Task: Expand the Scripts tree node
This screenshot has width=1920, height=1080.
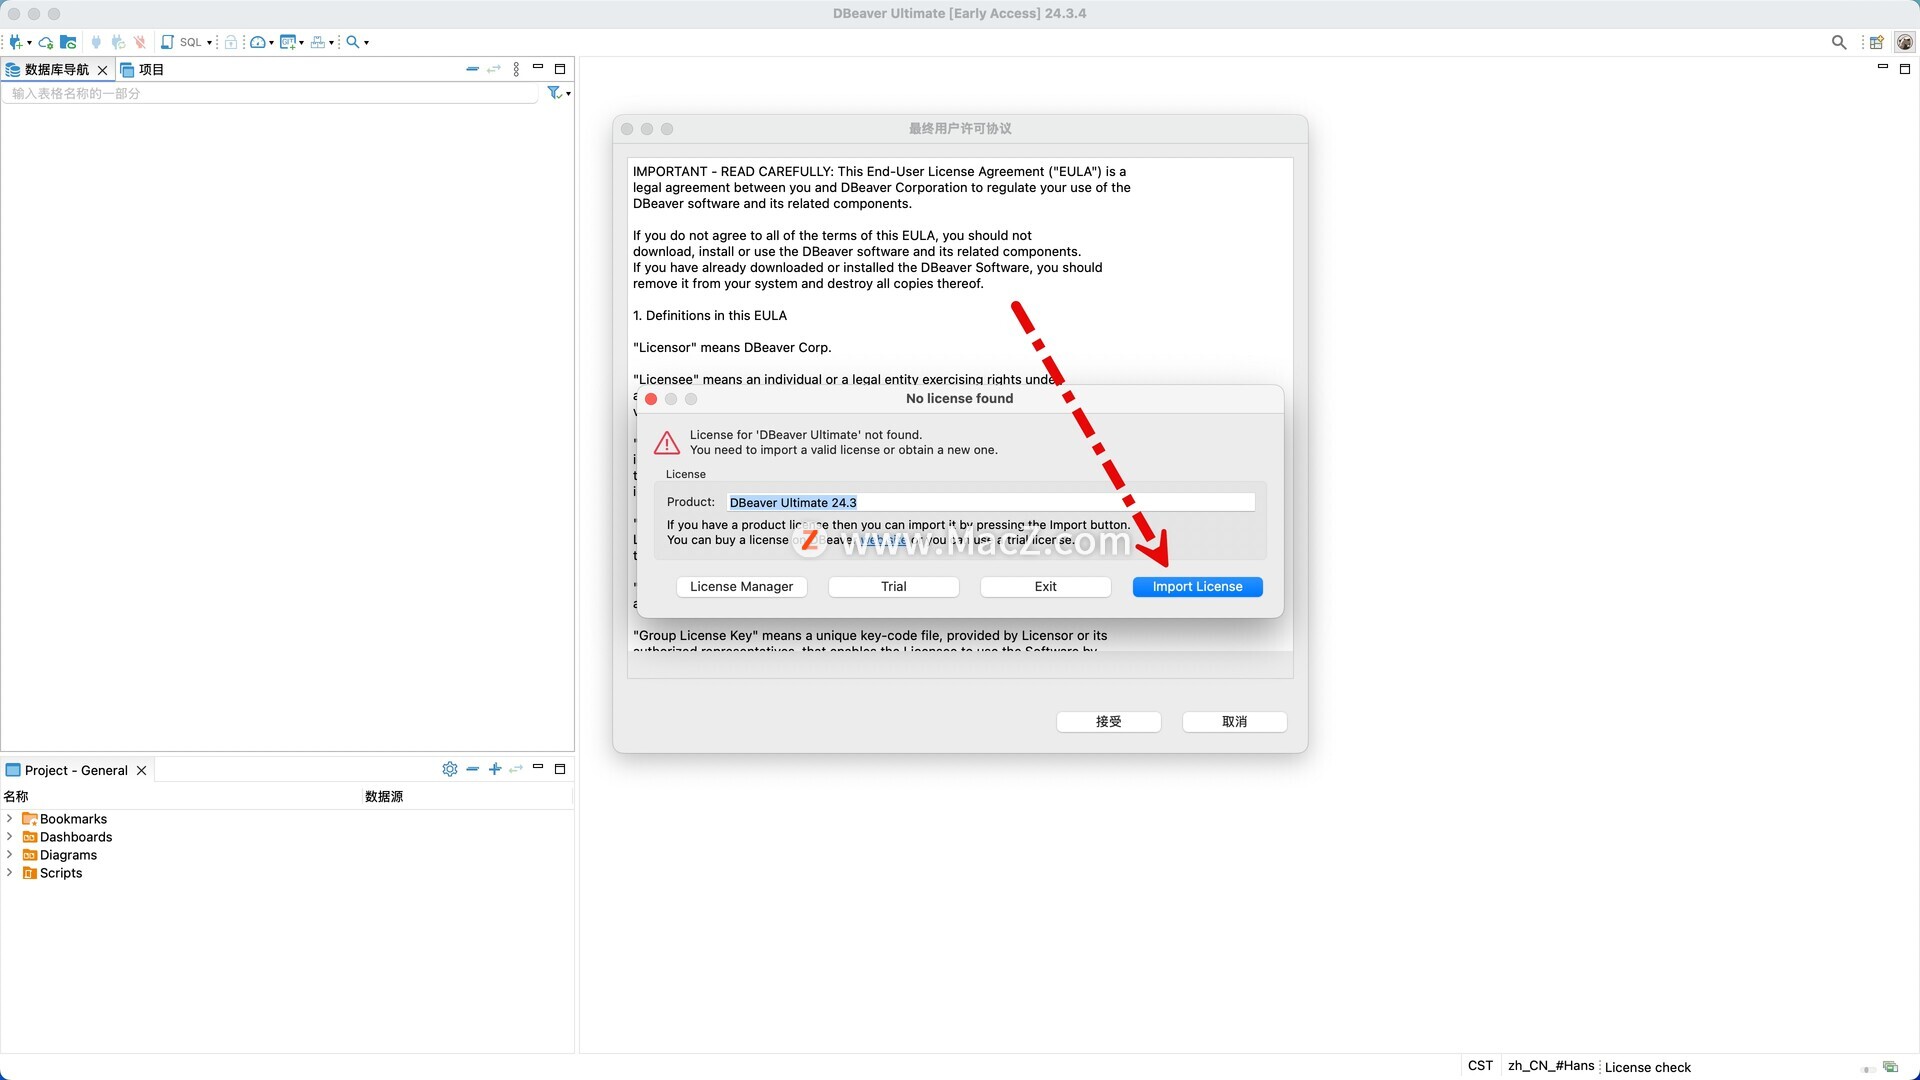Action: pos(10,873)
